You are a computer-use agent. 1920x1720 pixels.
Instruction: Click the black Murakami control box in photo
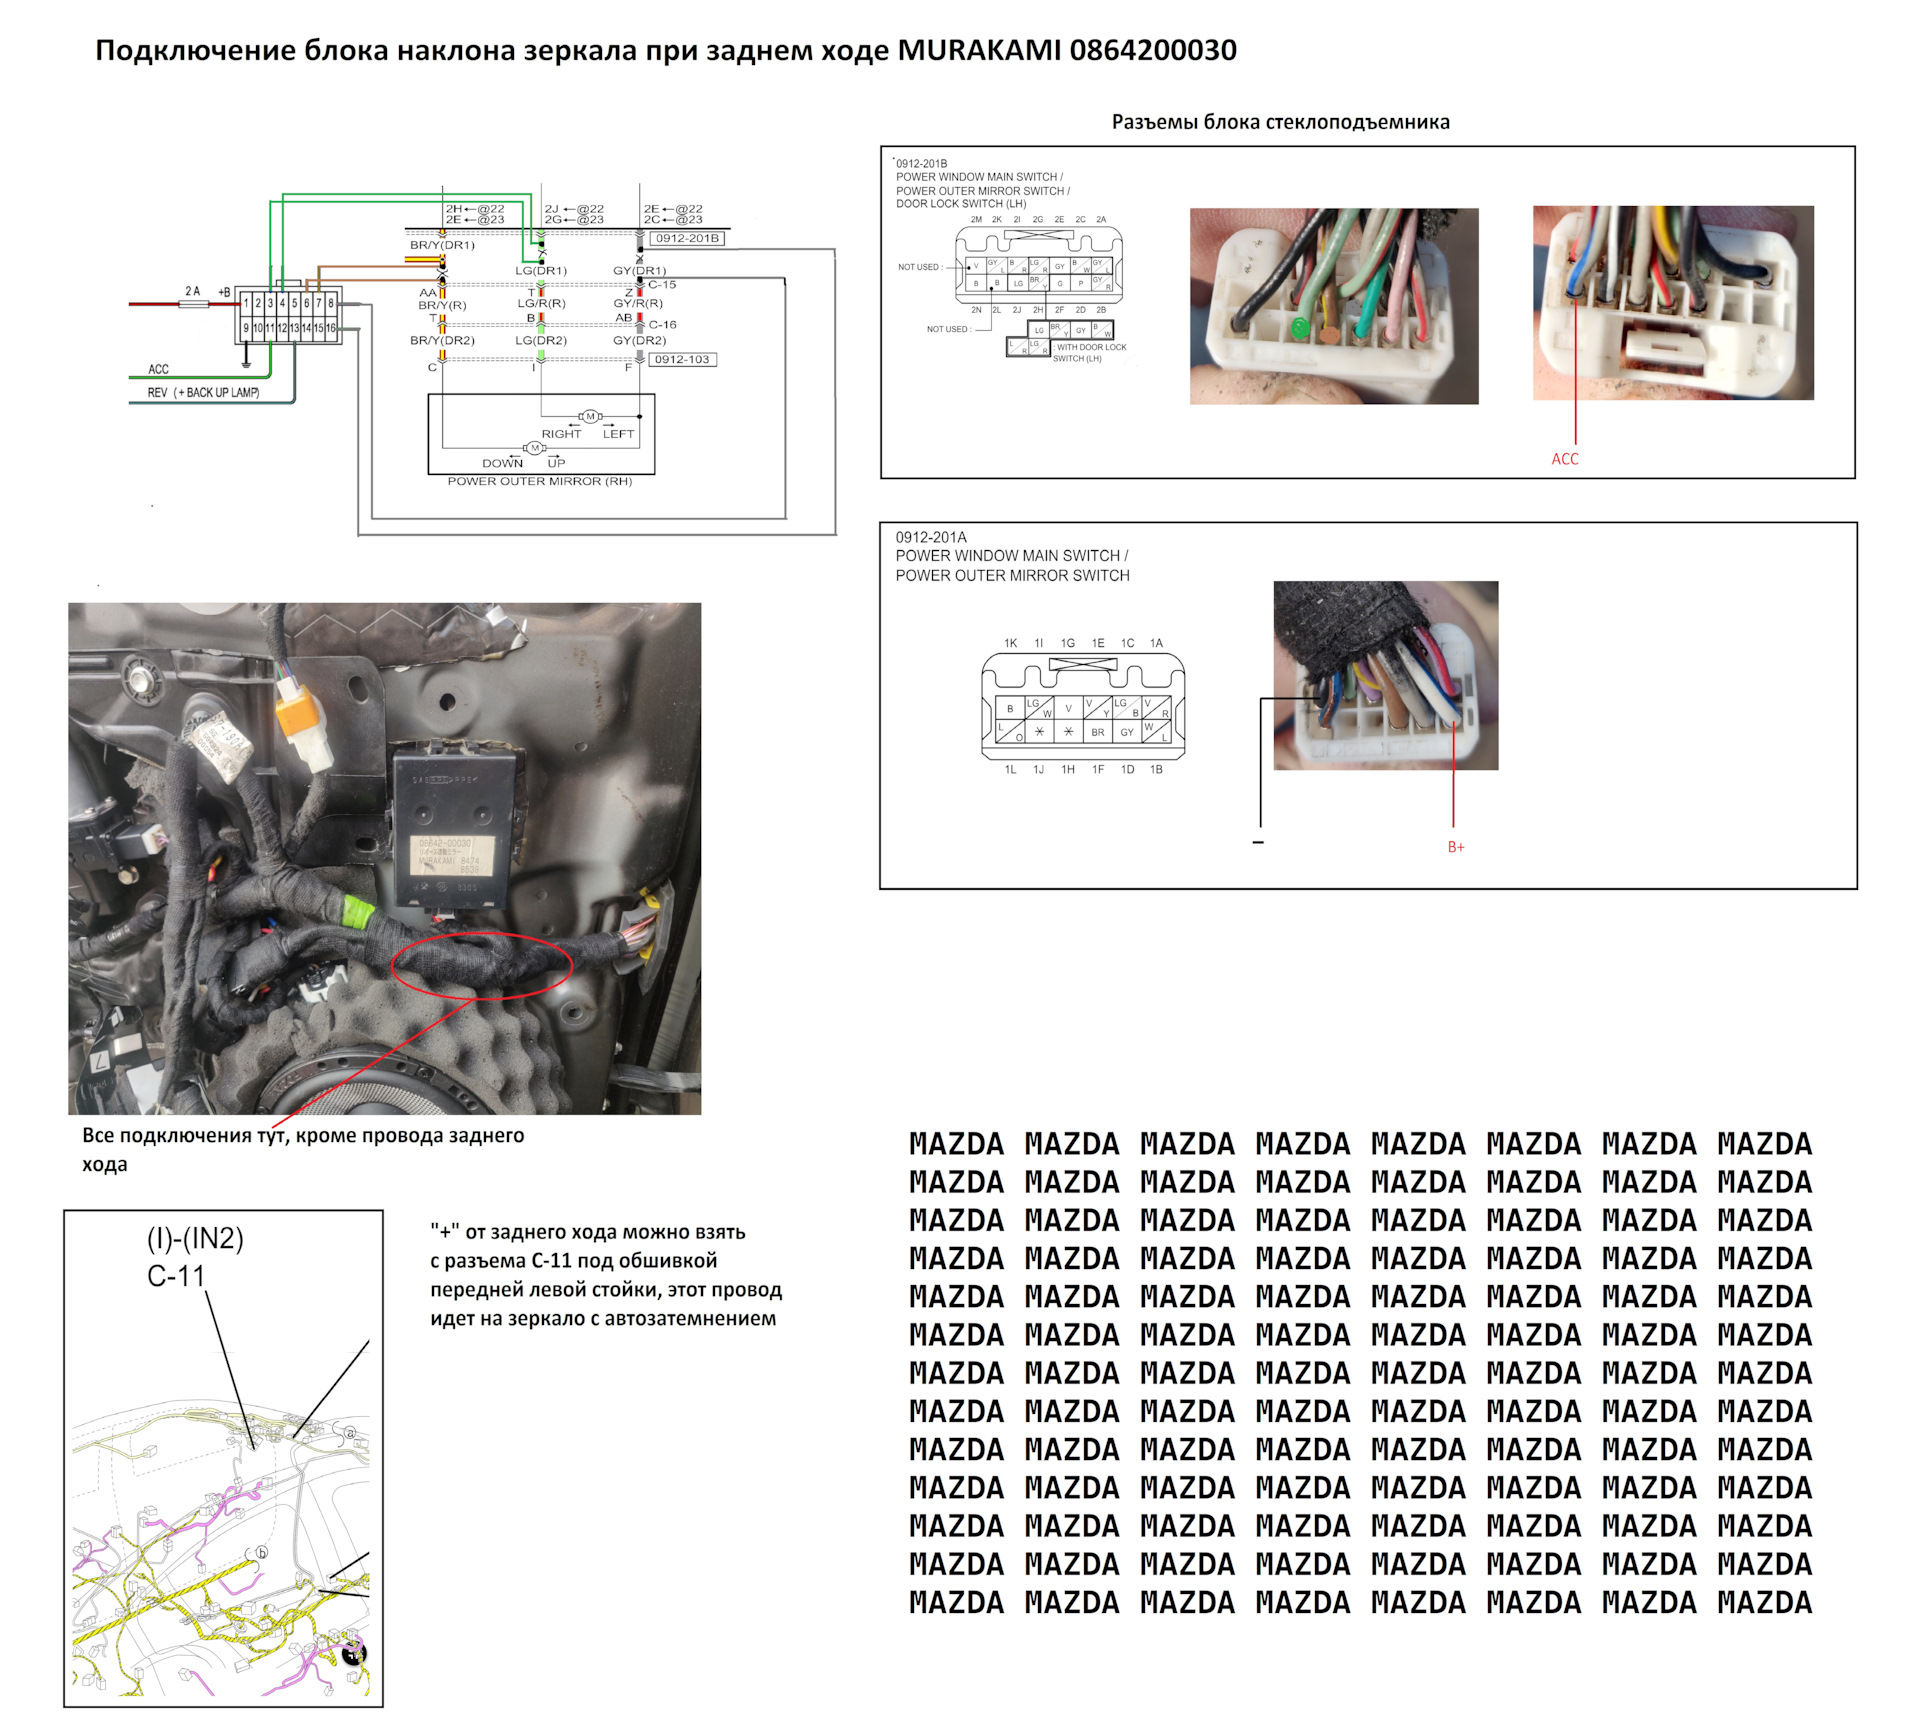point(452,828)
